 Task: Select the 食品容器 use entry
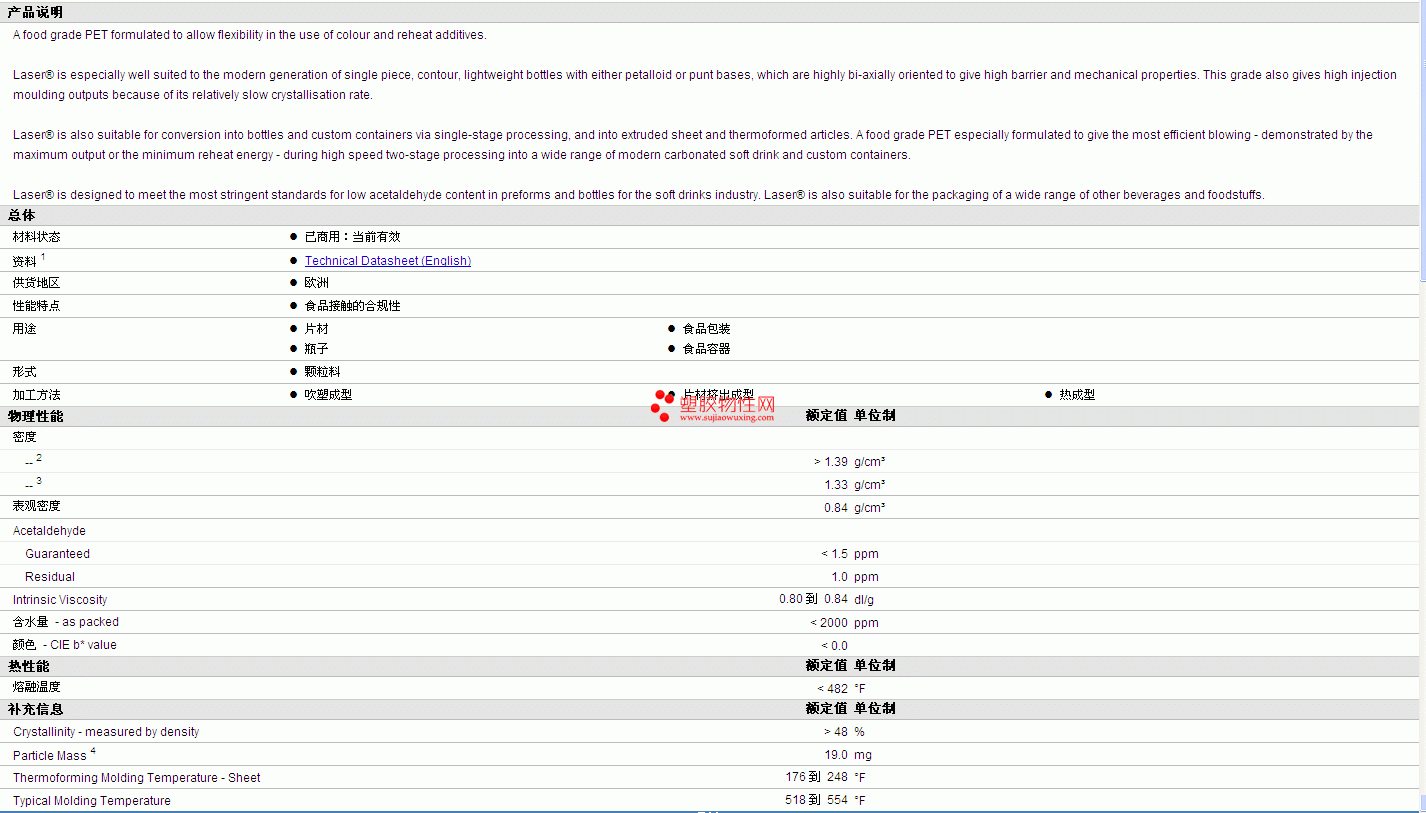[x=706, y=349]
